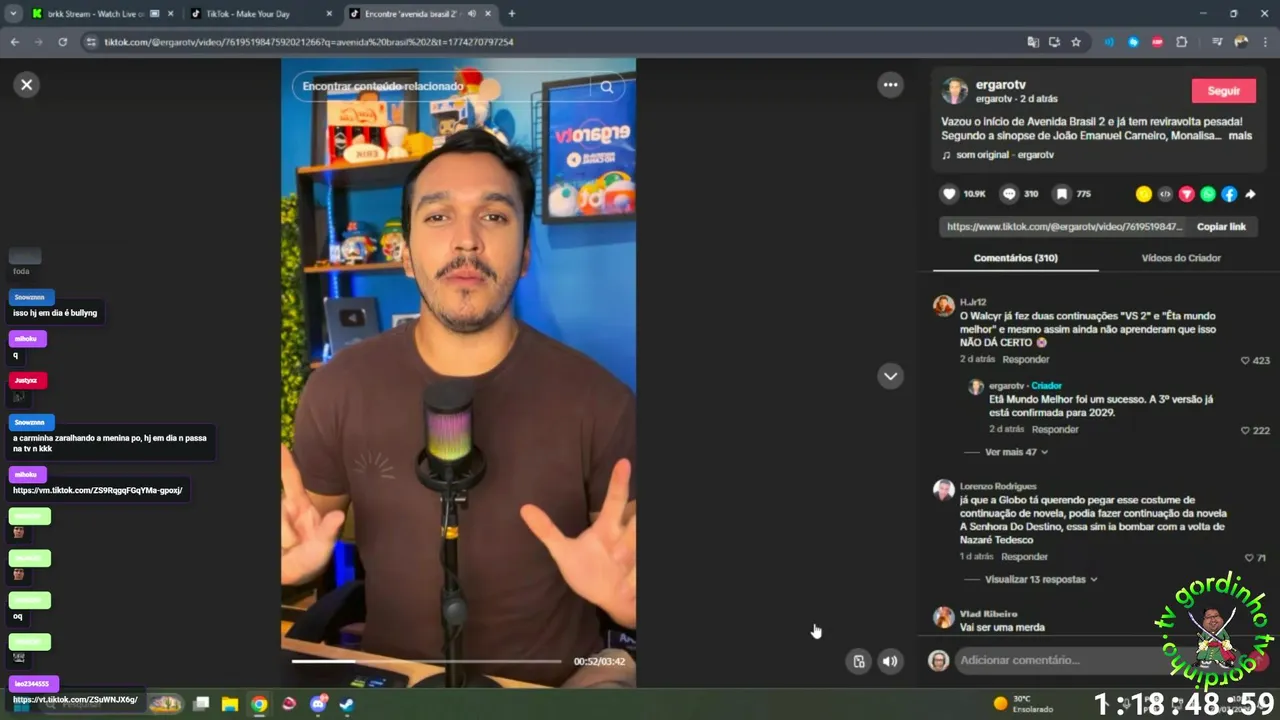Click the 'Adicionar comentário...' field
This screenshot has height=720, width=1280.
[x=1055, y=660]
